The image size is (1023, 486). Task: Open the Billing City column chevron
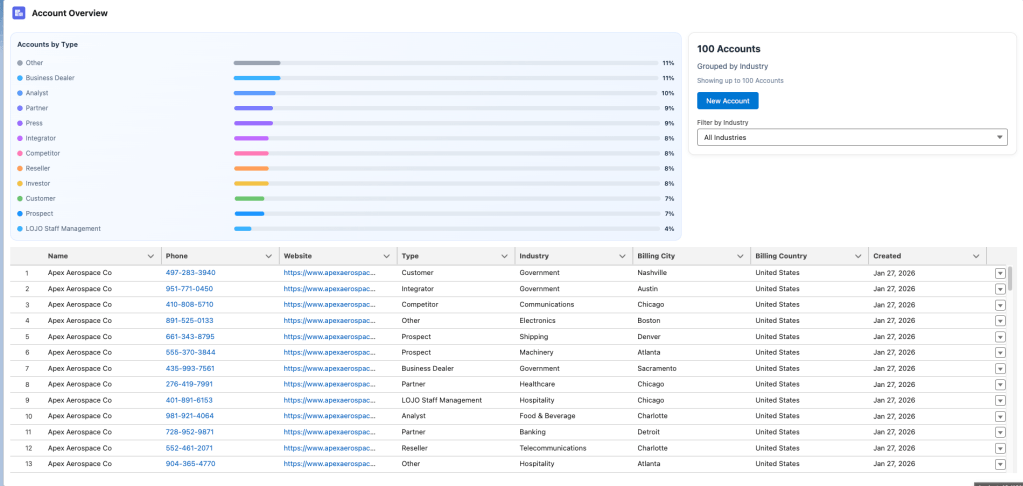pyautogui.click(x=740, y=256)
